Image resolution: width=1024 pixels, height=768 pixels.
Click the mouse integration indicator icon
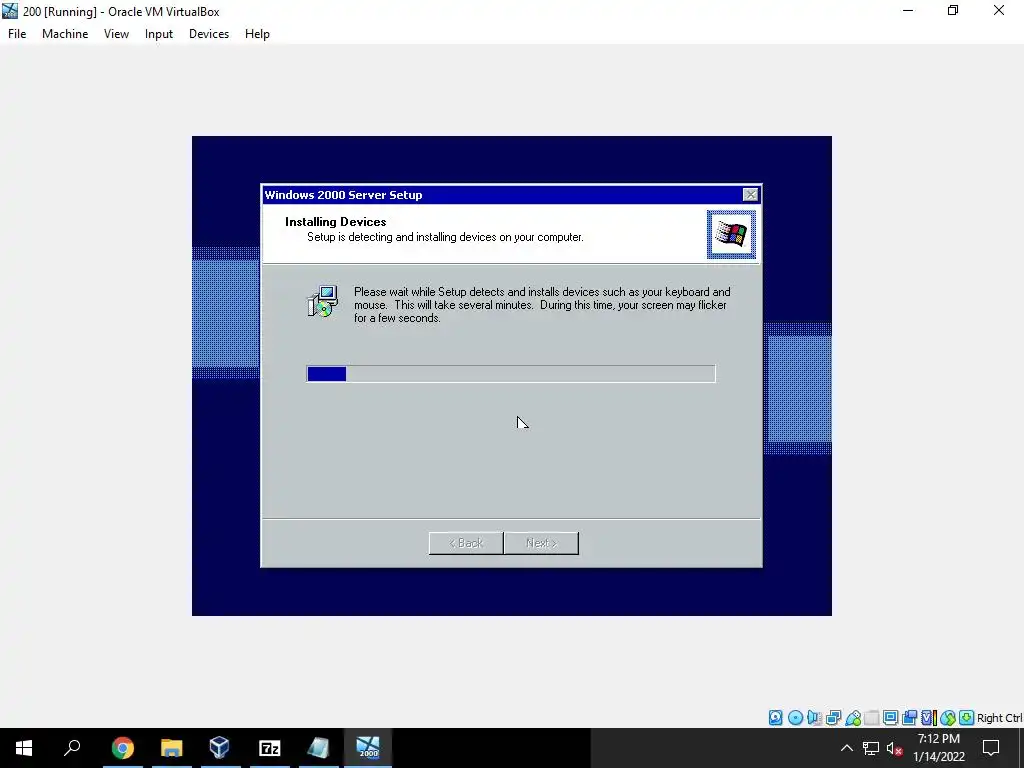click(x=948, y=718)
